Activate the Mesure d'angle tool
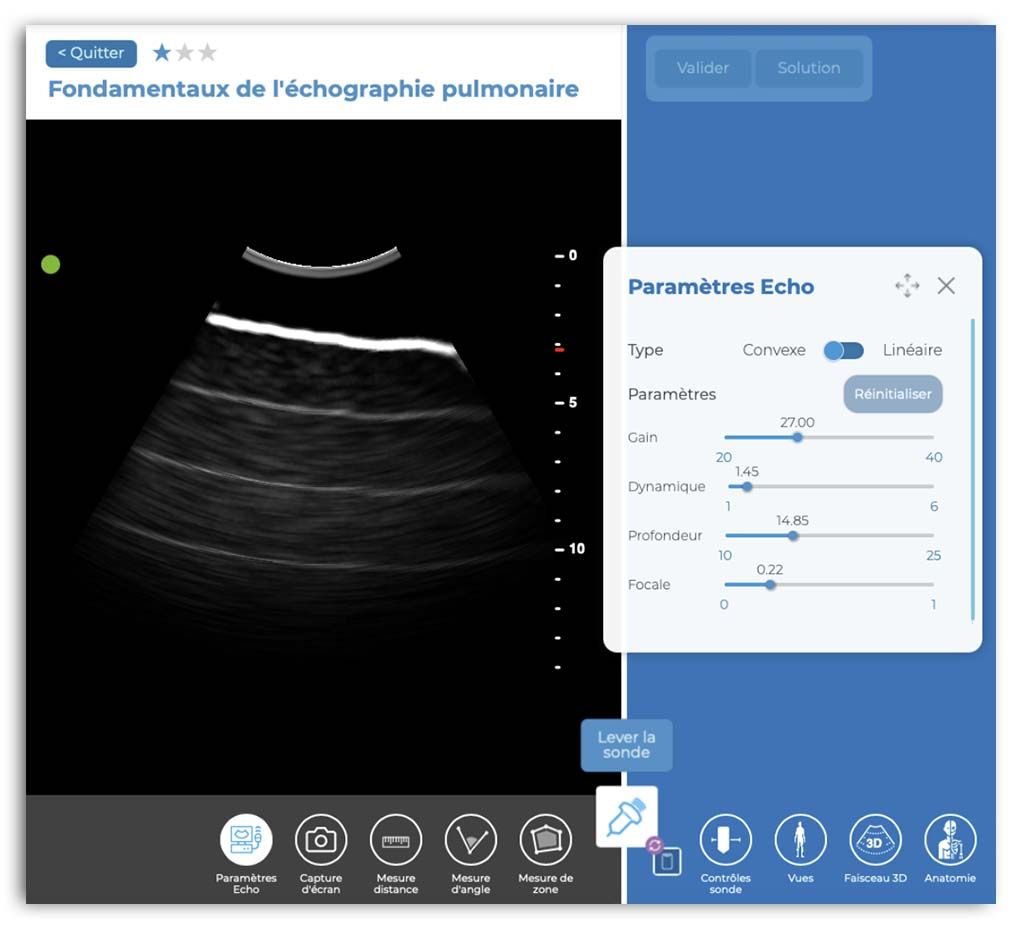Image resolution: width=1018 pixels, height=937 pixels. tap(470, 840)
